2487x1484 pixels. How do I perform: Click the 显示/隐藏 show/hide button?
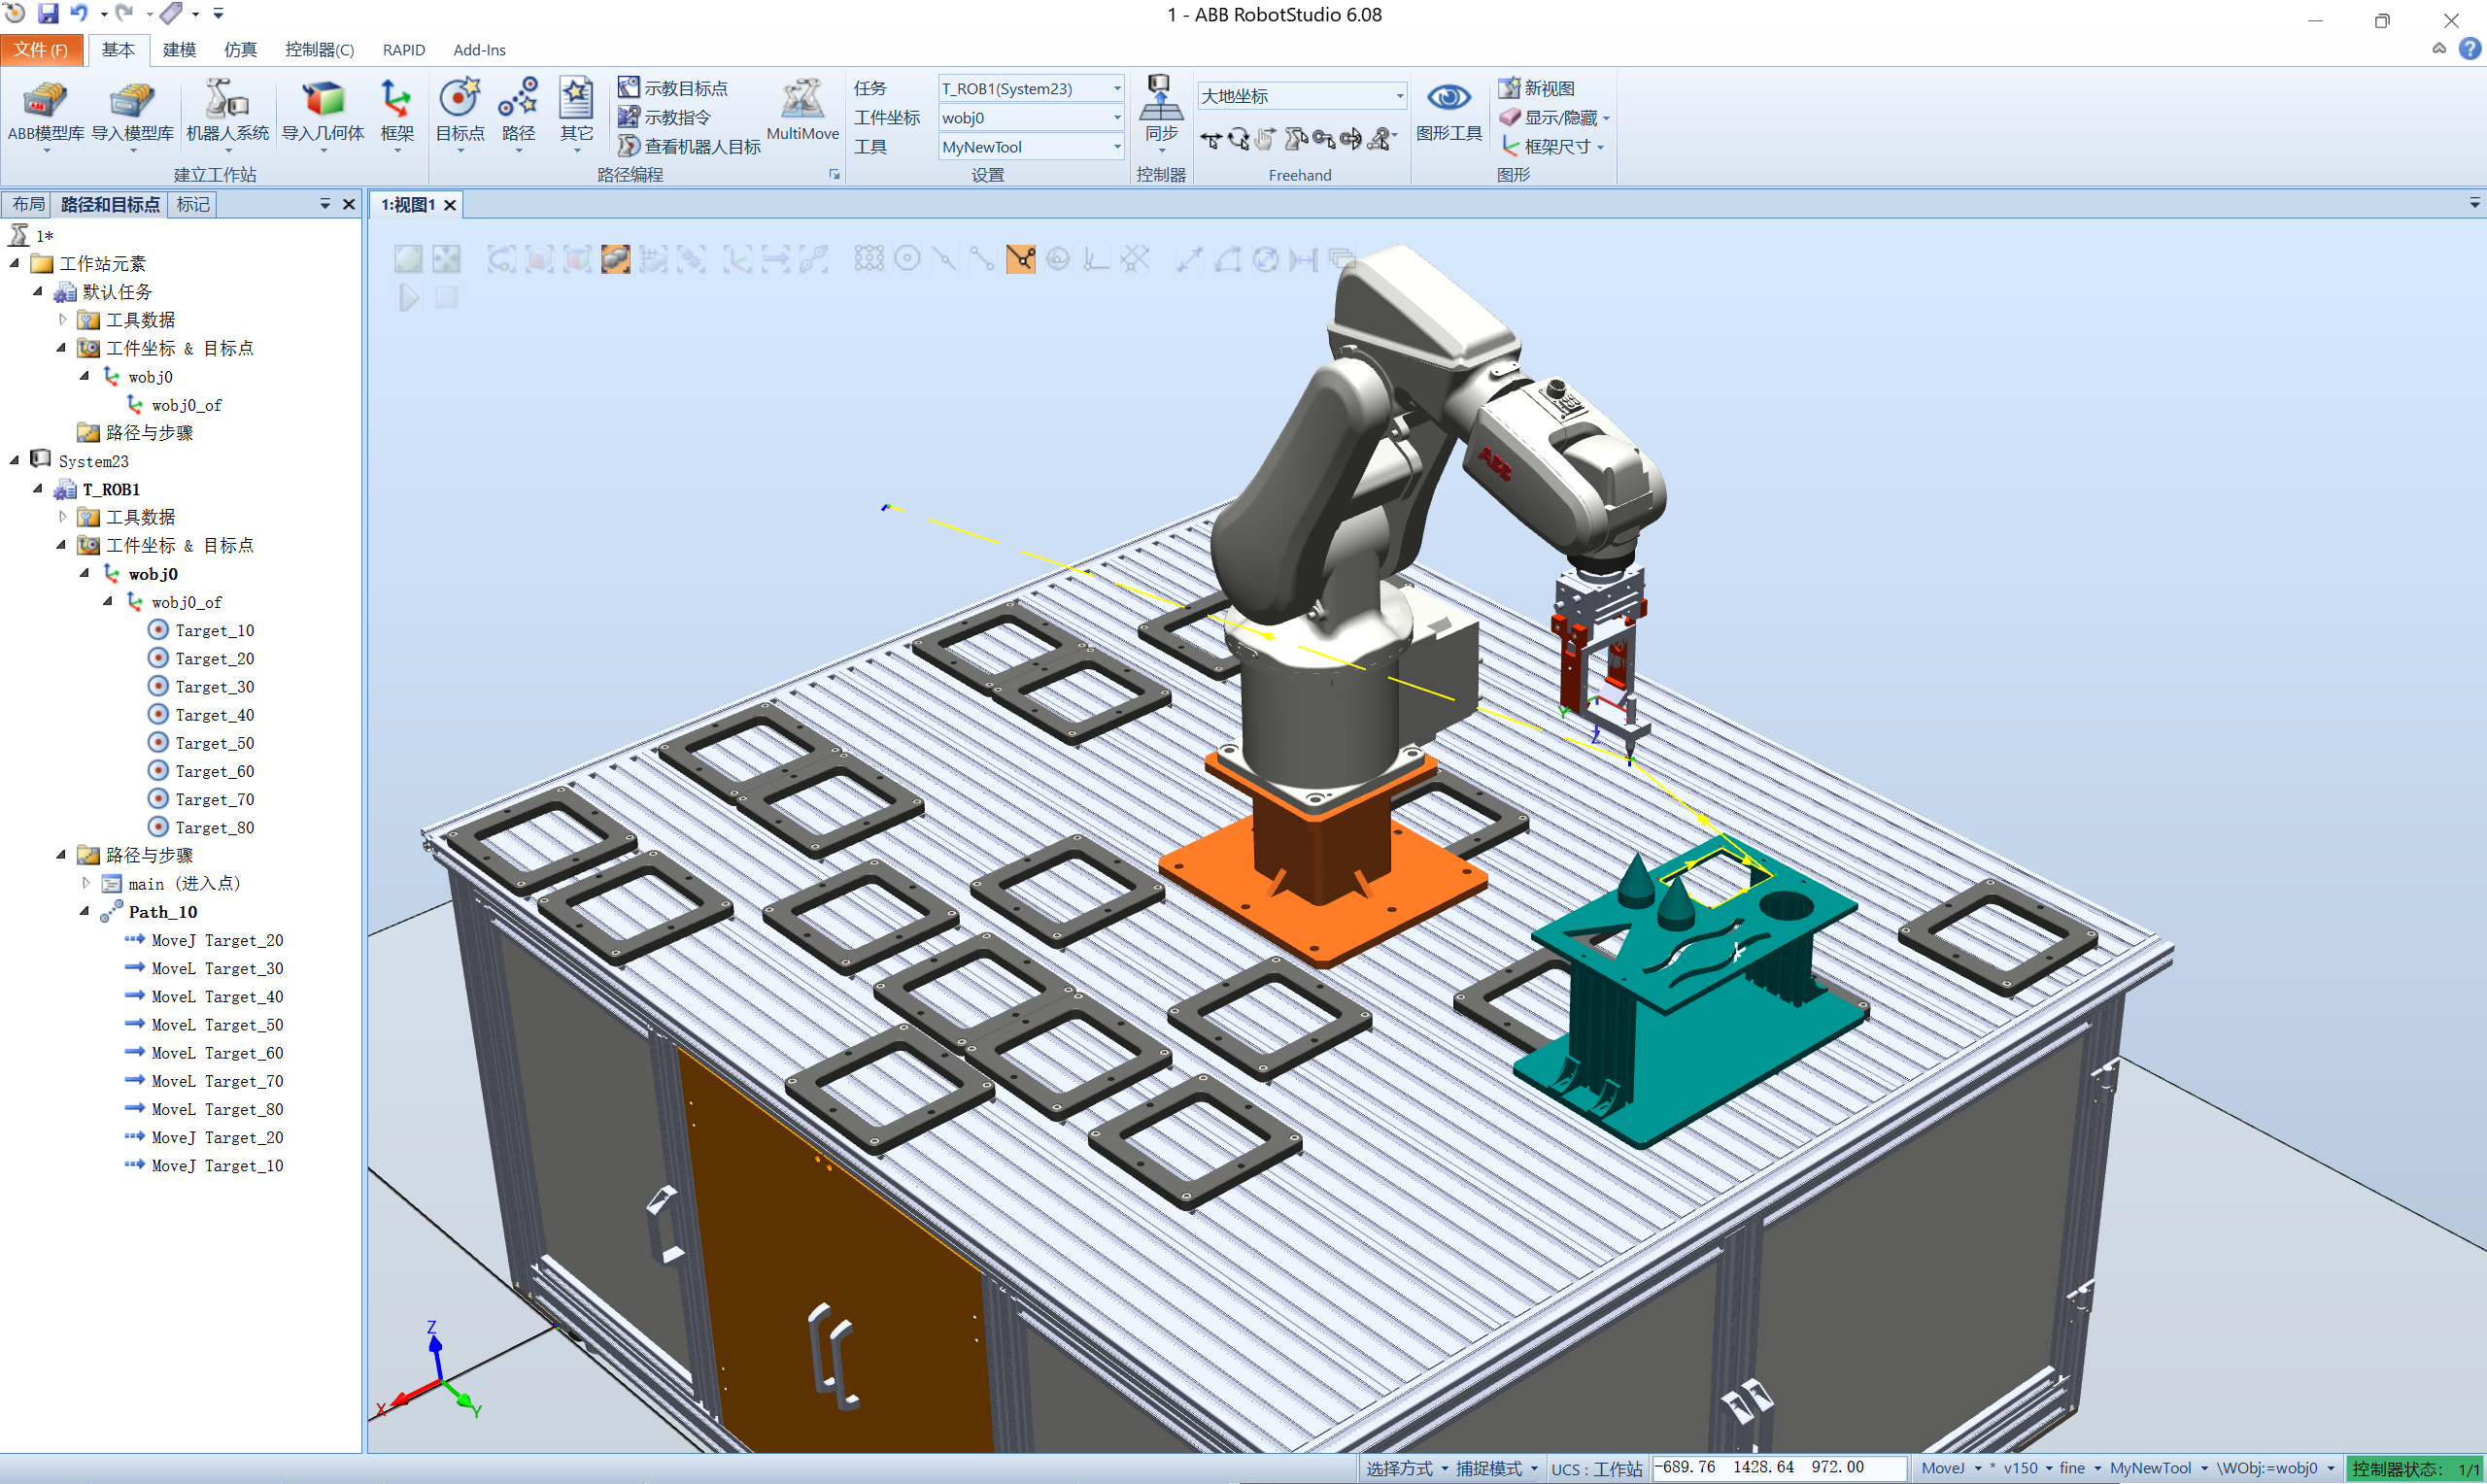click(1554, 117)
